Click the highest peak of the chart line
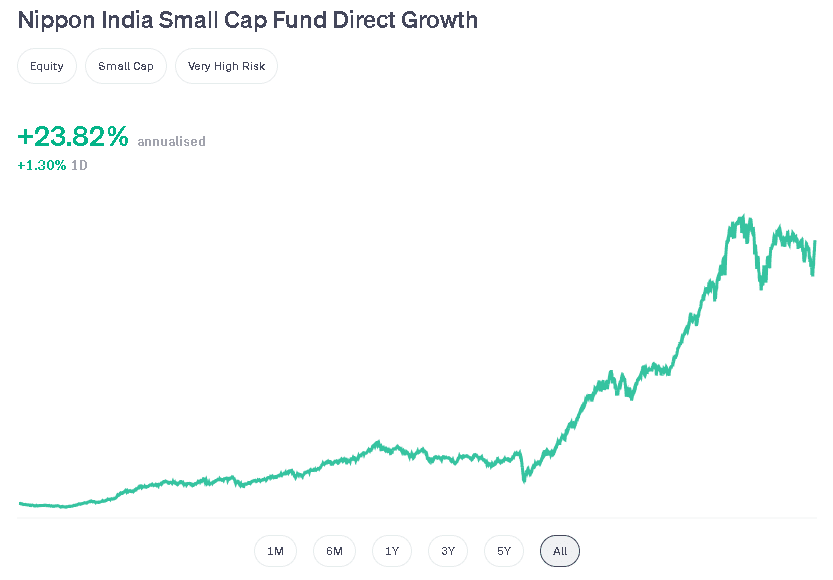The image size is (833, 580). click(743, 217)
